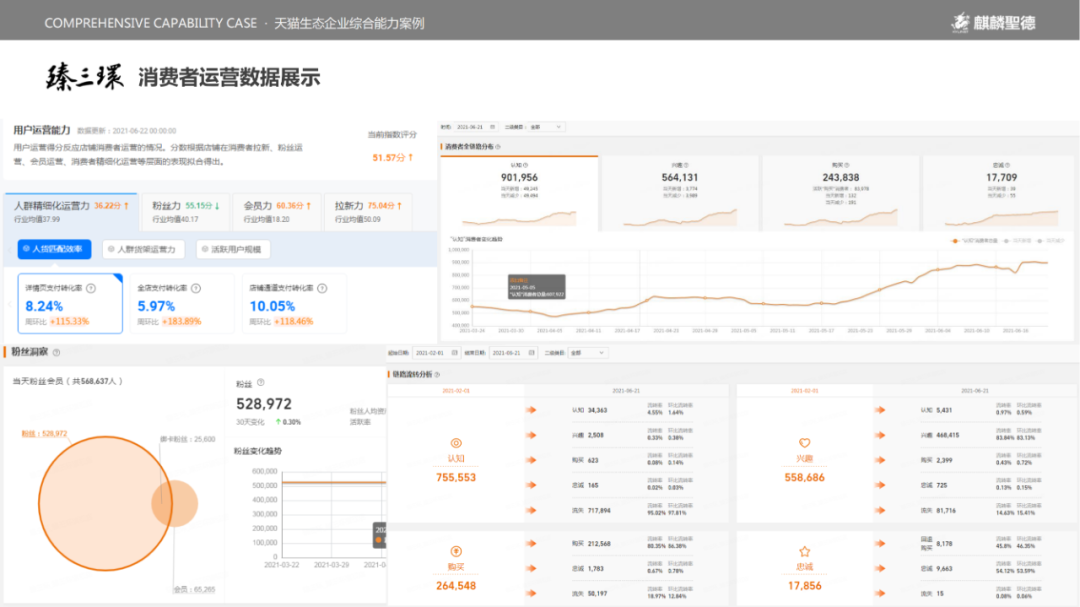Click the 绑卡粉丝：25,600 label
1080x607 pixels.
point(187,439)
